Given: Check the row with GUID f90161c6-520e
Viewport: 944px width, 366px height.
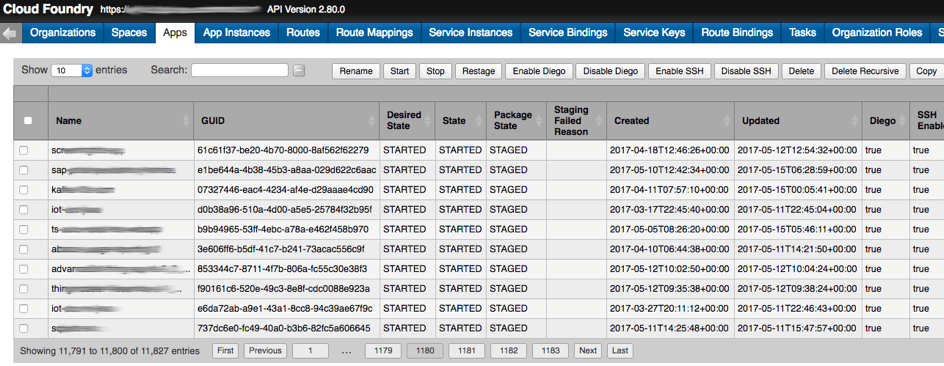Looking at the screenshot, I should pyautogui.click(x=23, y=289).
